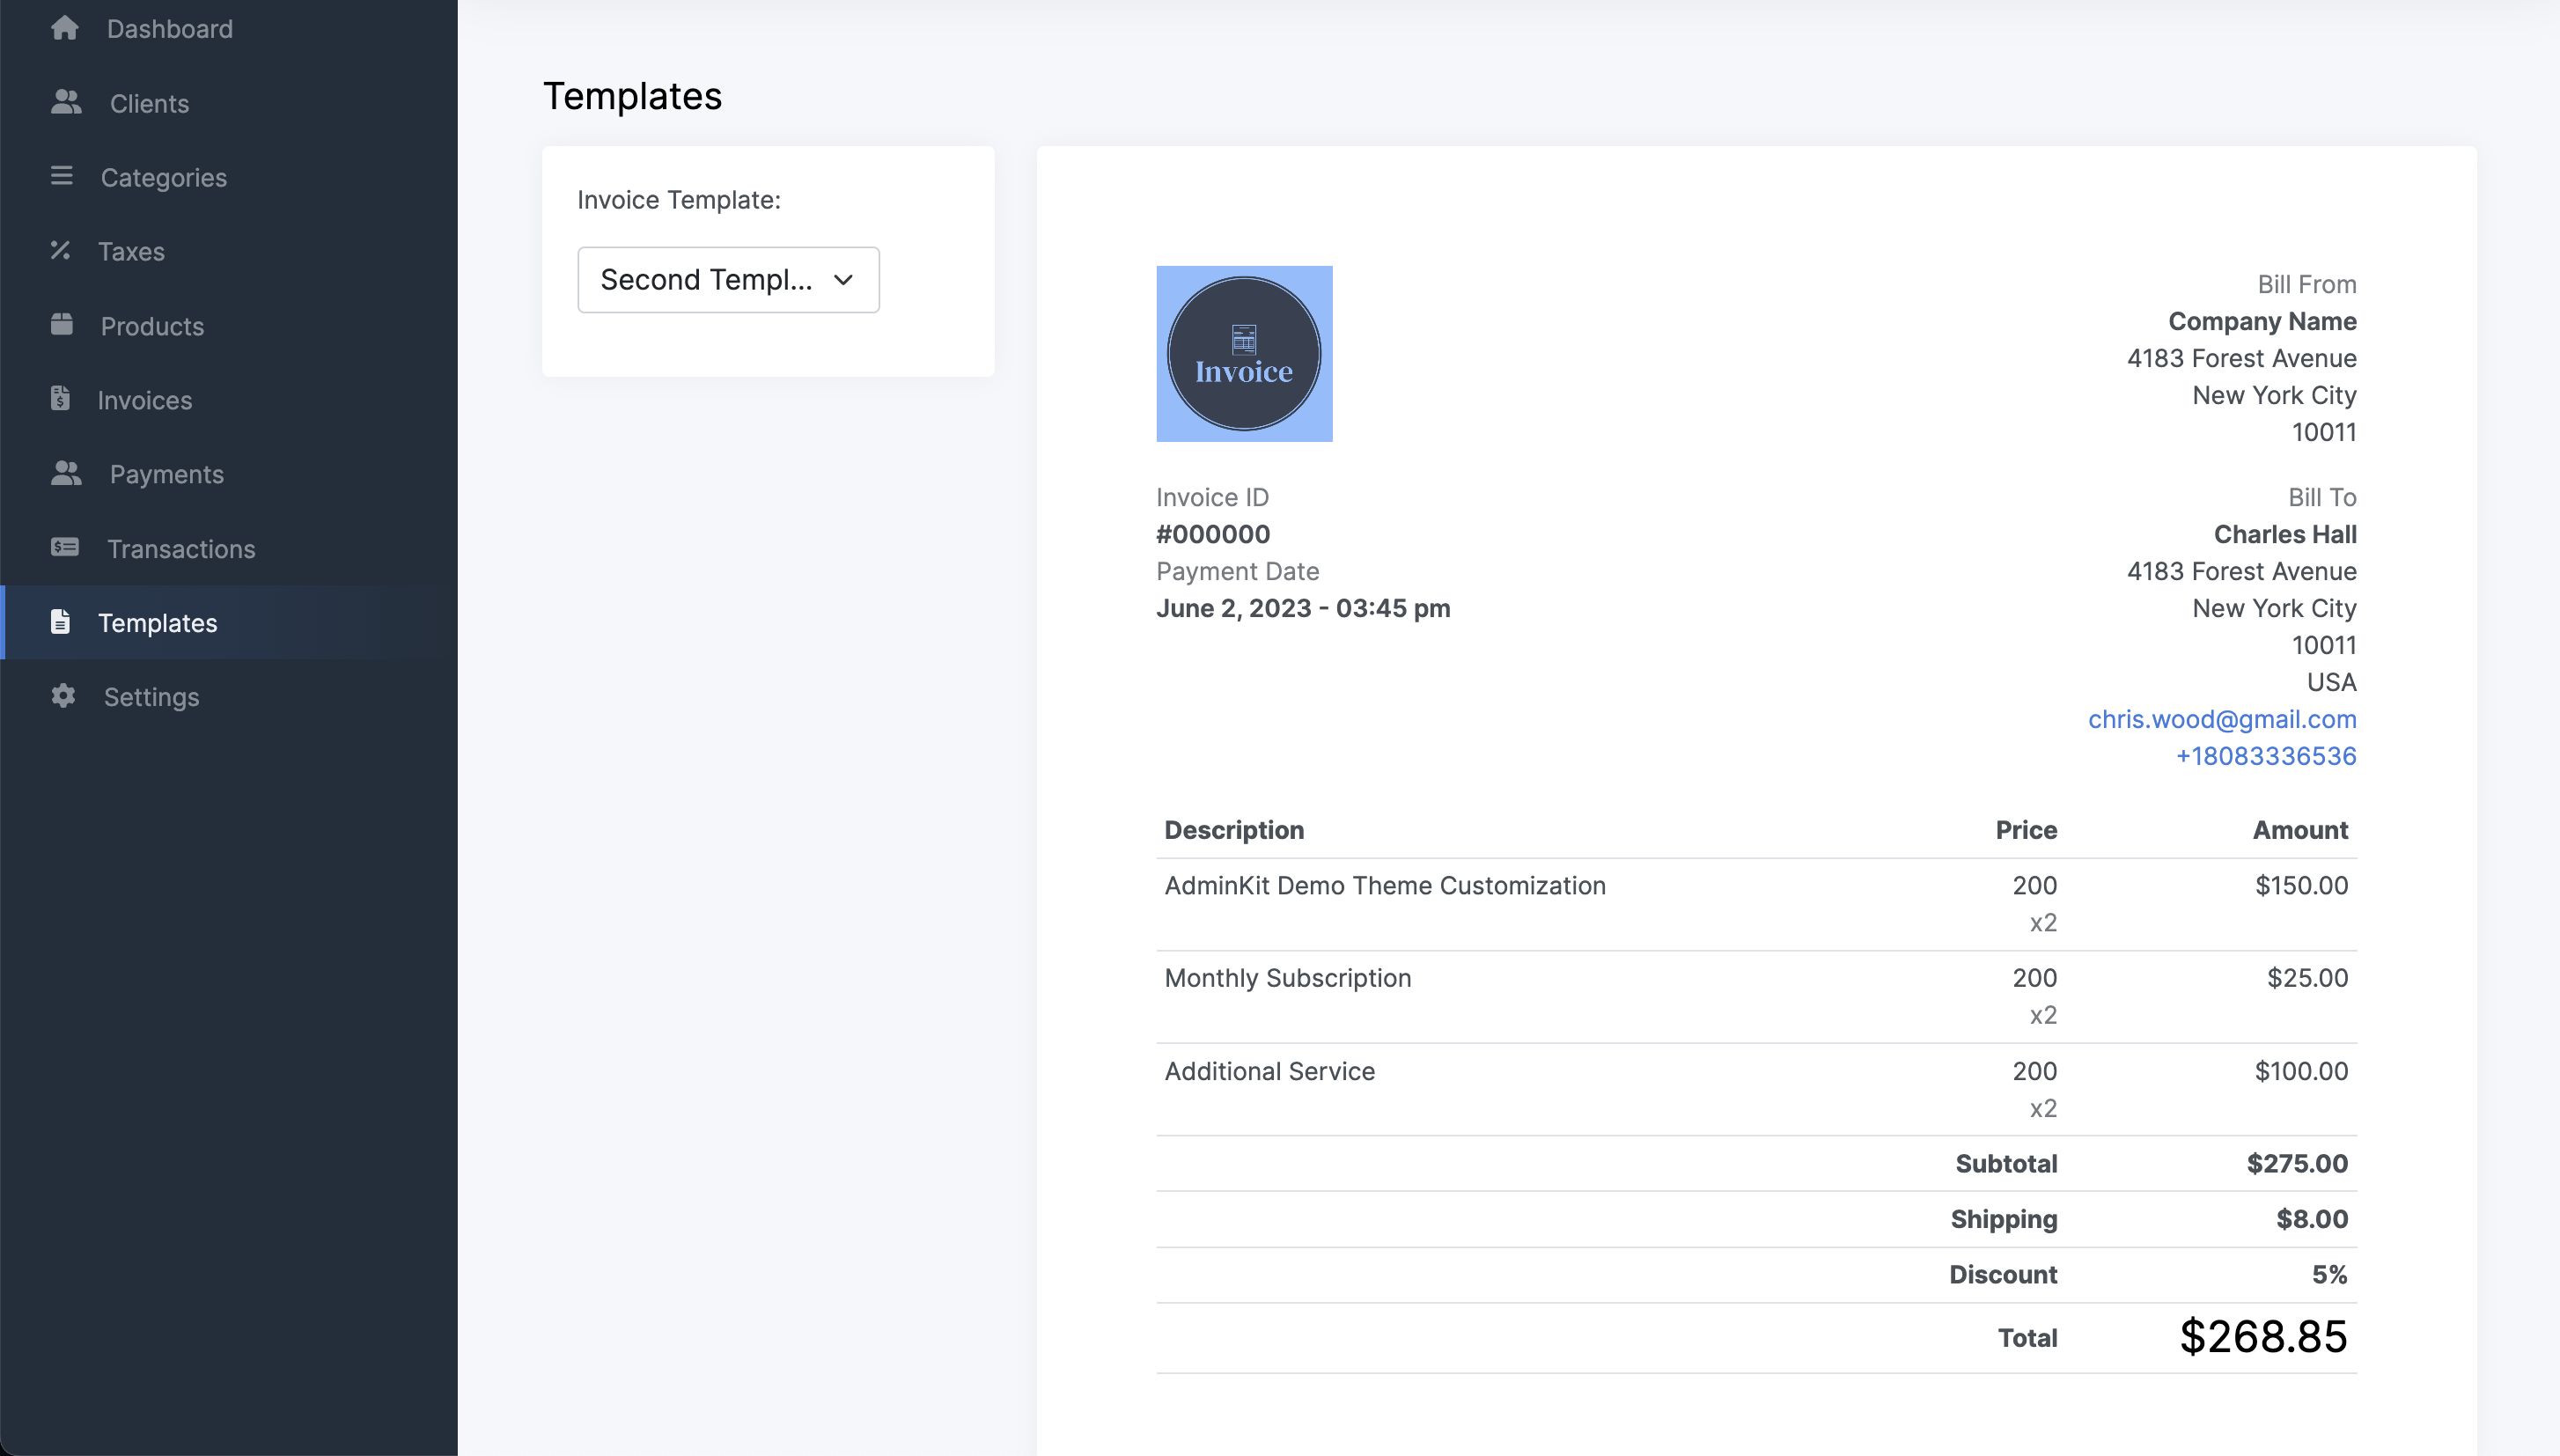The height and width of the screenshot is (1456, 2560).
Task: Click the Templates page heading
Action: (631, 96)
